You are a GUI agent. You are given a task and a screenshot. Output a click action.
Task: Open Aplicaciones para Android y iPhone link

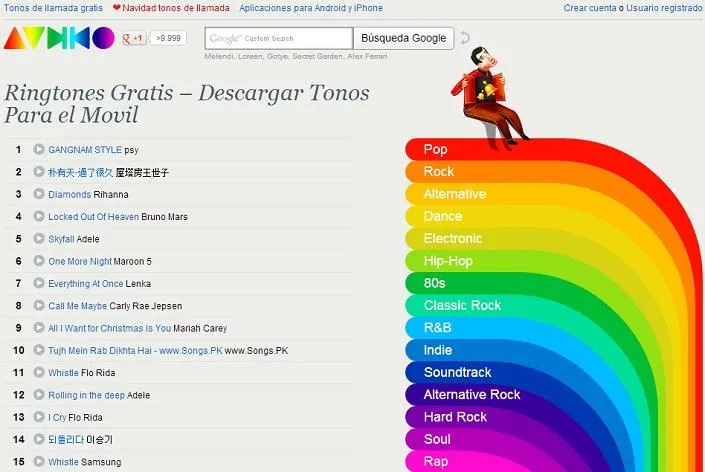click(x=311, y=8)
